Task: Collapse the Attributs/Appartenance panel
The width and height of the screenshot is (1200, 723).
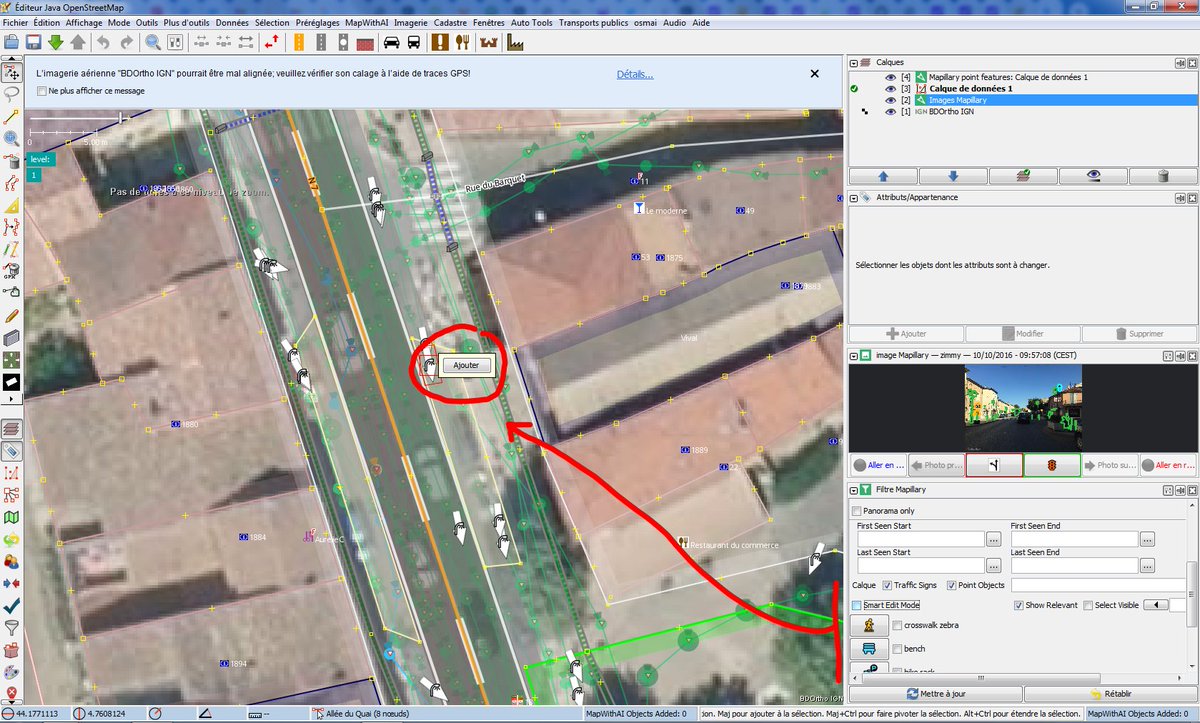Action: (x=853, y=197)
